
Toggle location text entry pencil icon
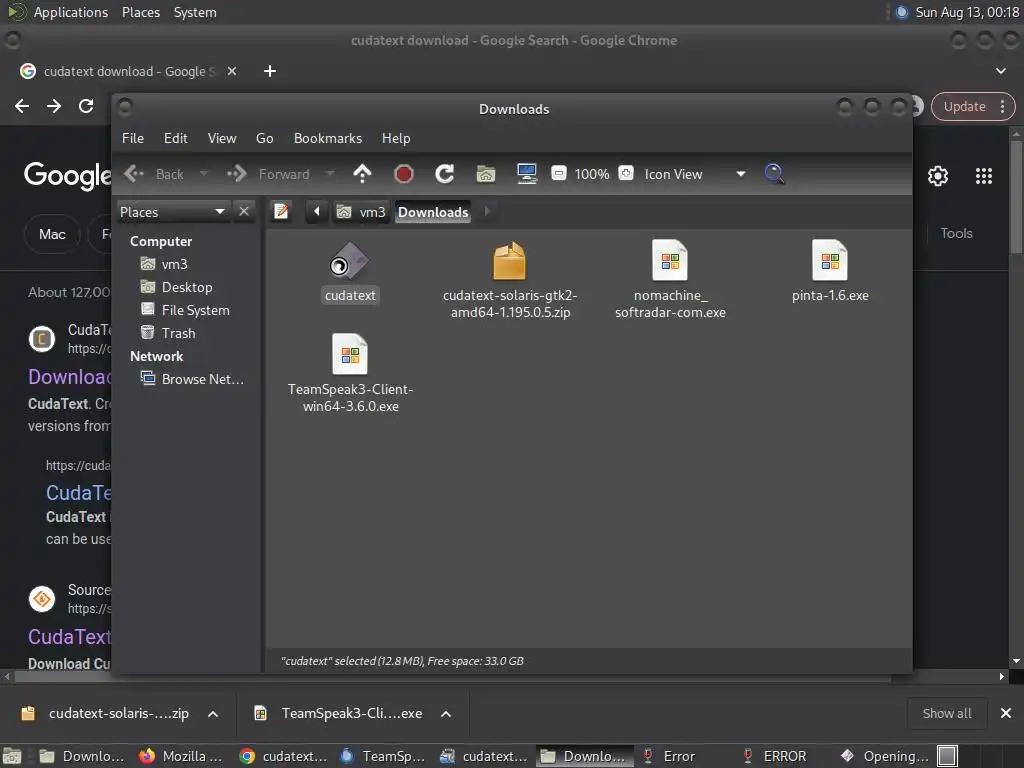coord(281,212)
